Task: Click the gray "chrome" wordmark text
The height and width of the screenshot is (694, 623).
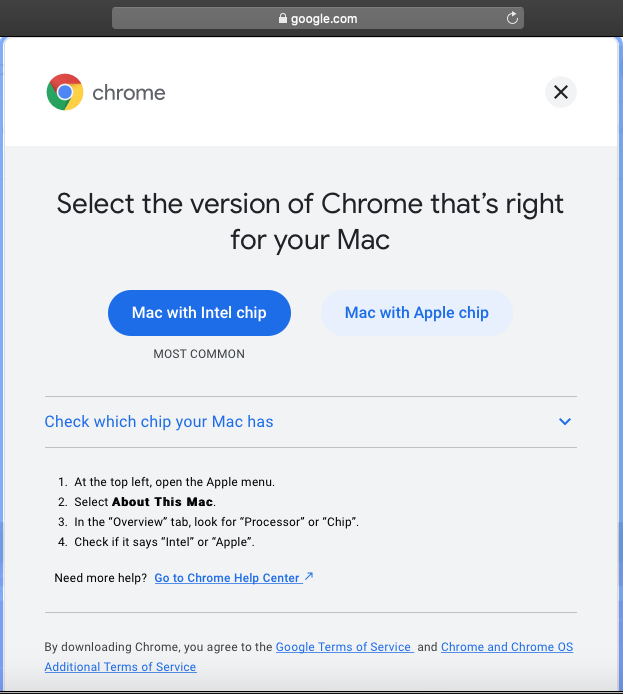Action: (x=129, y=93)
